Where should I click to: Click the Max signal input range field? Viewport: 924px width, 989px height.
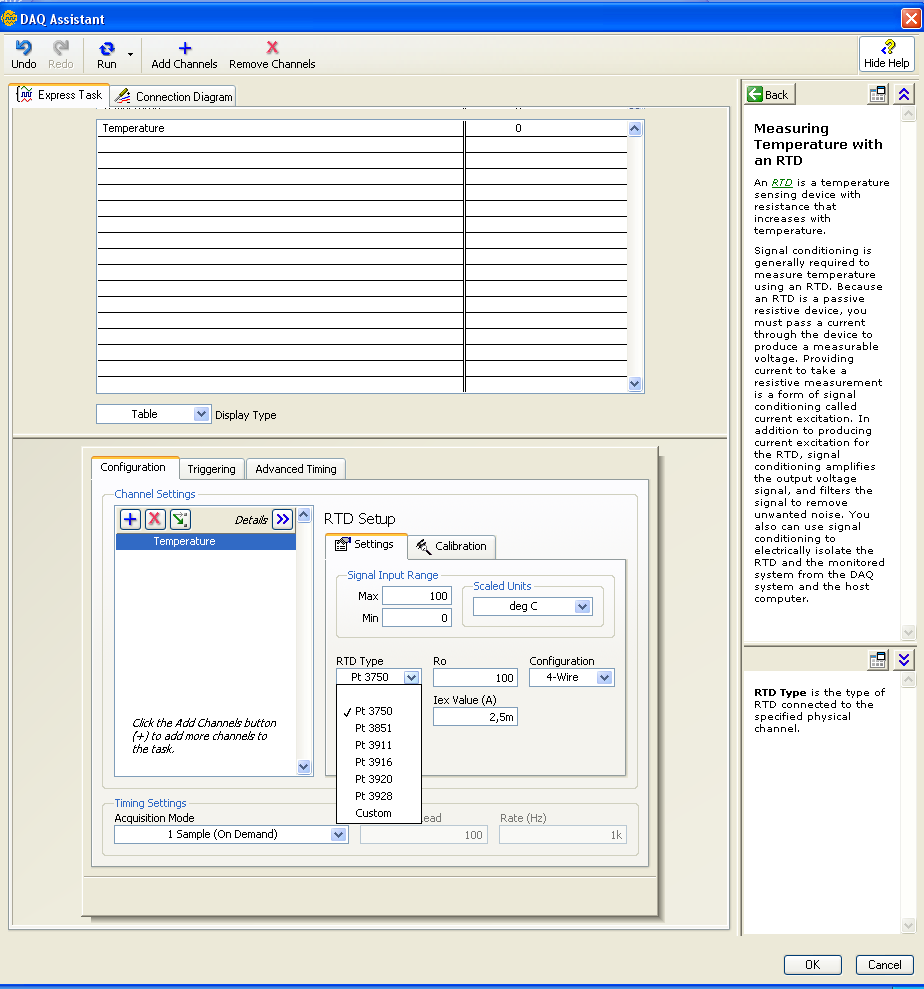point(416,596)
